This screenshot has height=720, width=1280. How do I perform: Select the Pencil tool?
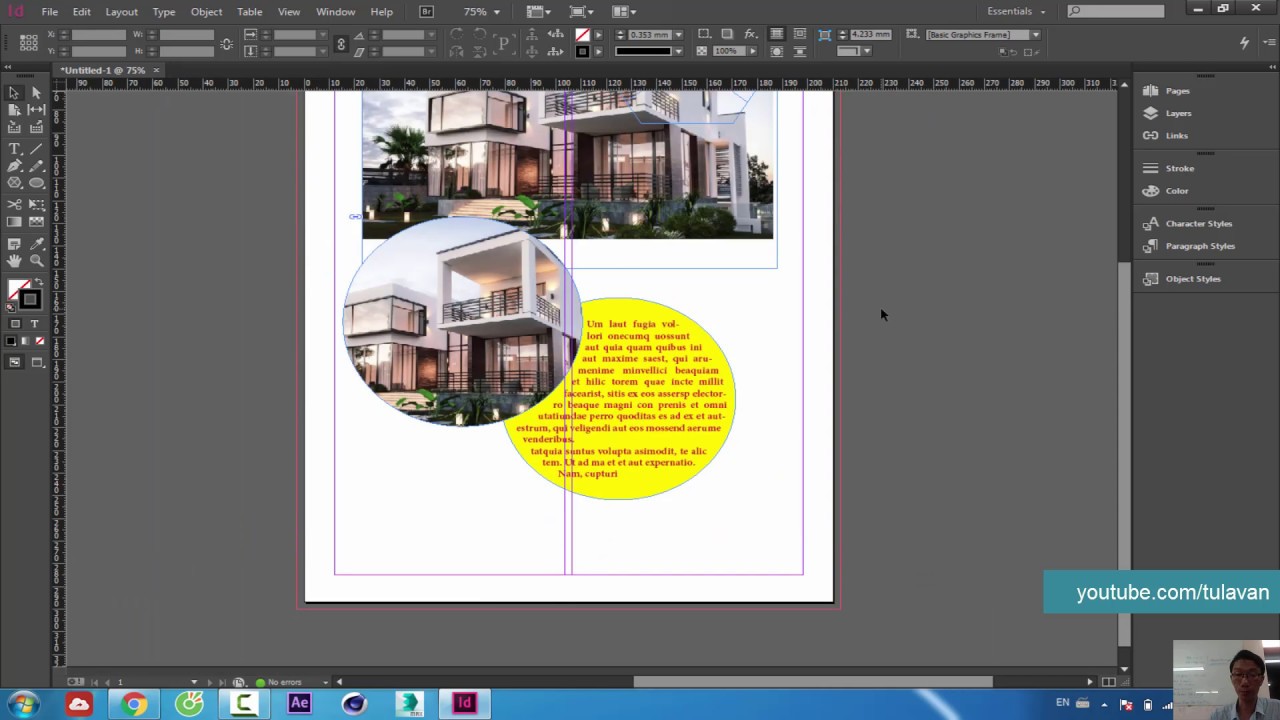pos(36,165)
